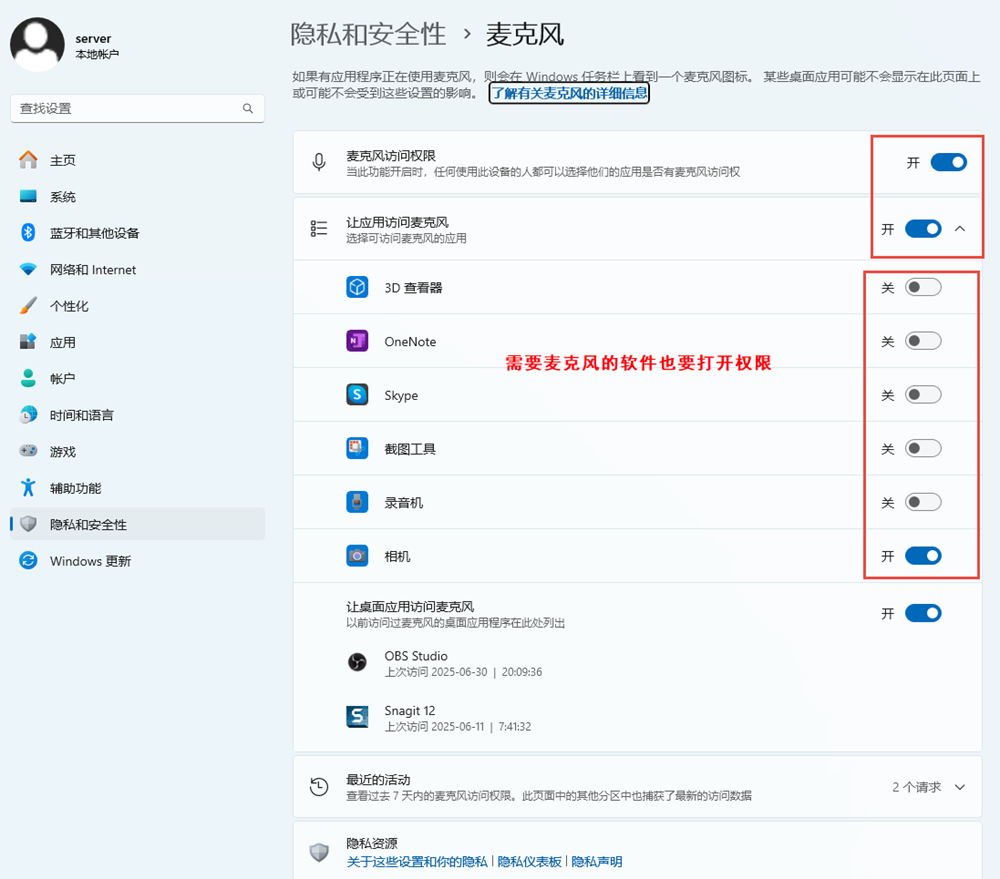This screenshot has width=1000, height=879.
Task: Click the 时间和语言 clock globe icon
Action: coord(28,415)
